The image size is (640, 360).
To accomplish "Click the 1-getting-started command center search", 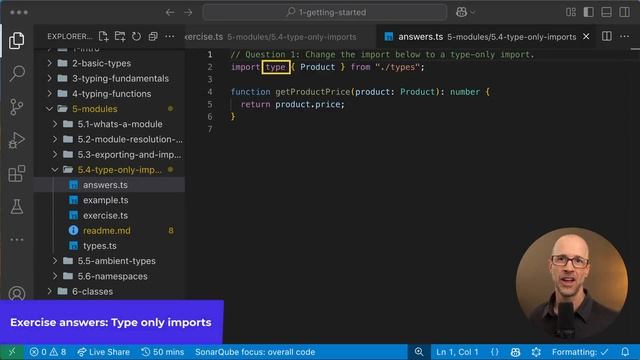I will click(x=325, y=12).
